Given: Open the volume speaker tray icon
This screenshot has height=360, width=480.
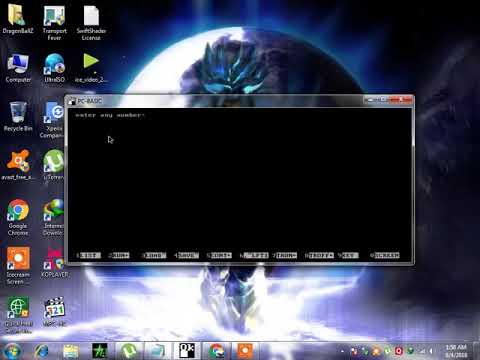Looking at the screenshot, I should click(x=431, y=351).
